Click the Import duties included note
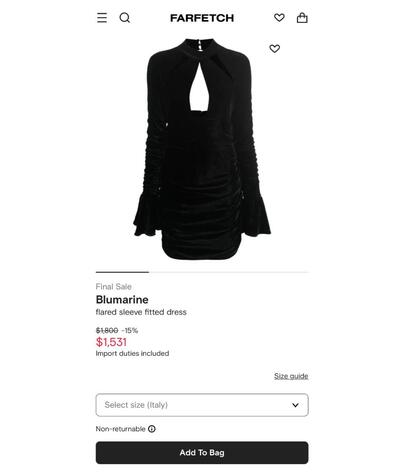The width and height of the screenshot is (400, 474). pyautogui.click(x=132, y=353)
